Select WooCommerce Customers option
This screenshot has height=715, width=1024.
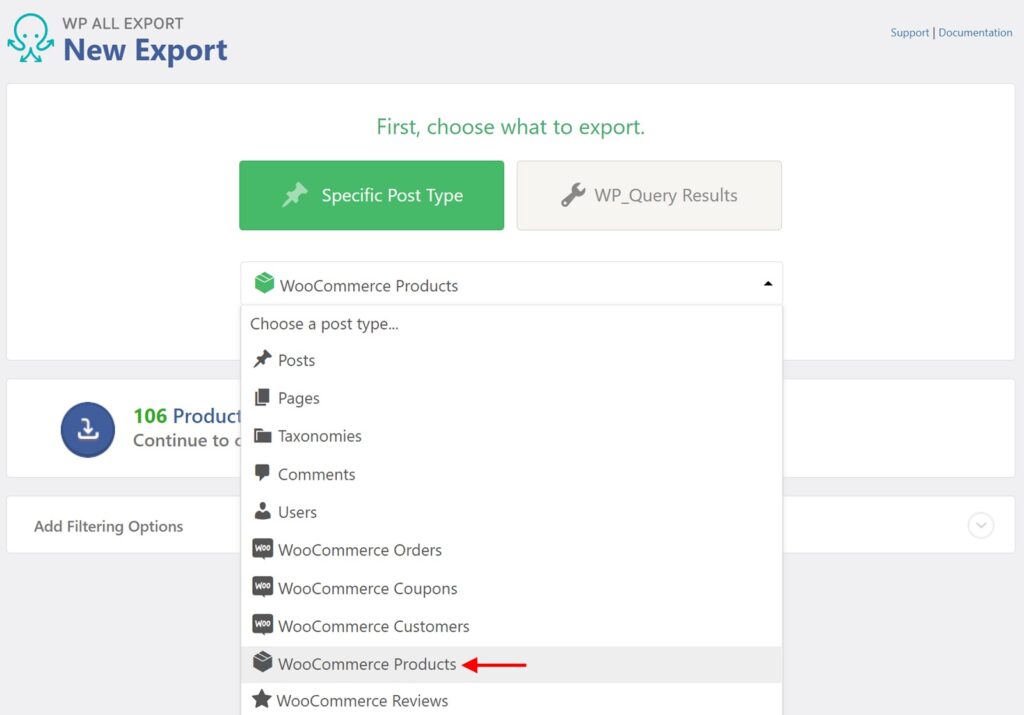pos(511,626)
